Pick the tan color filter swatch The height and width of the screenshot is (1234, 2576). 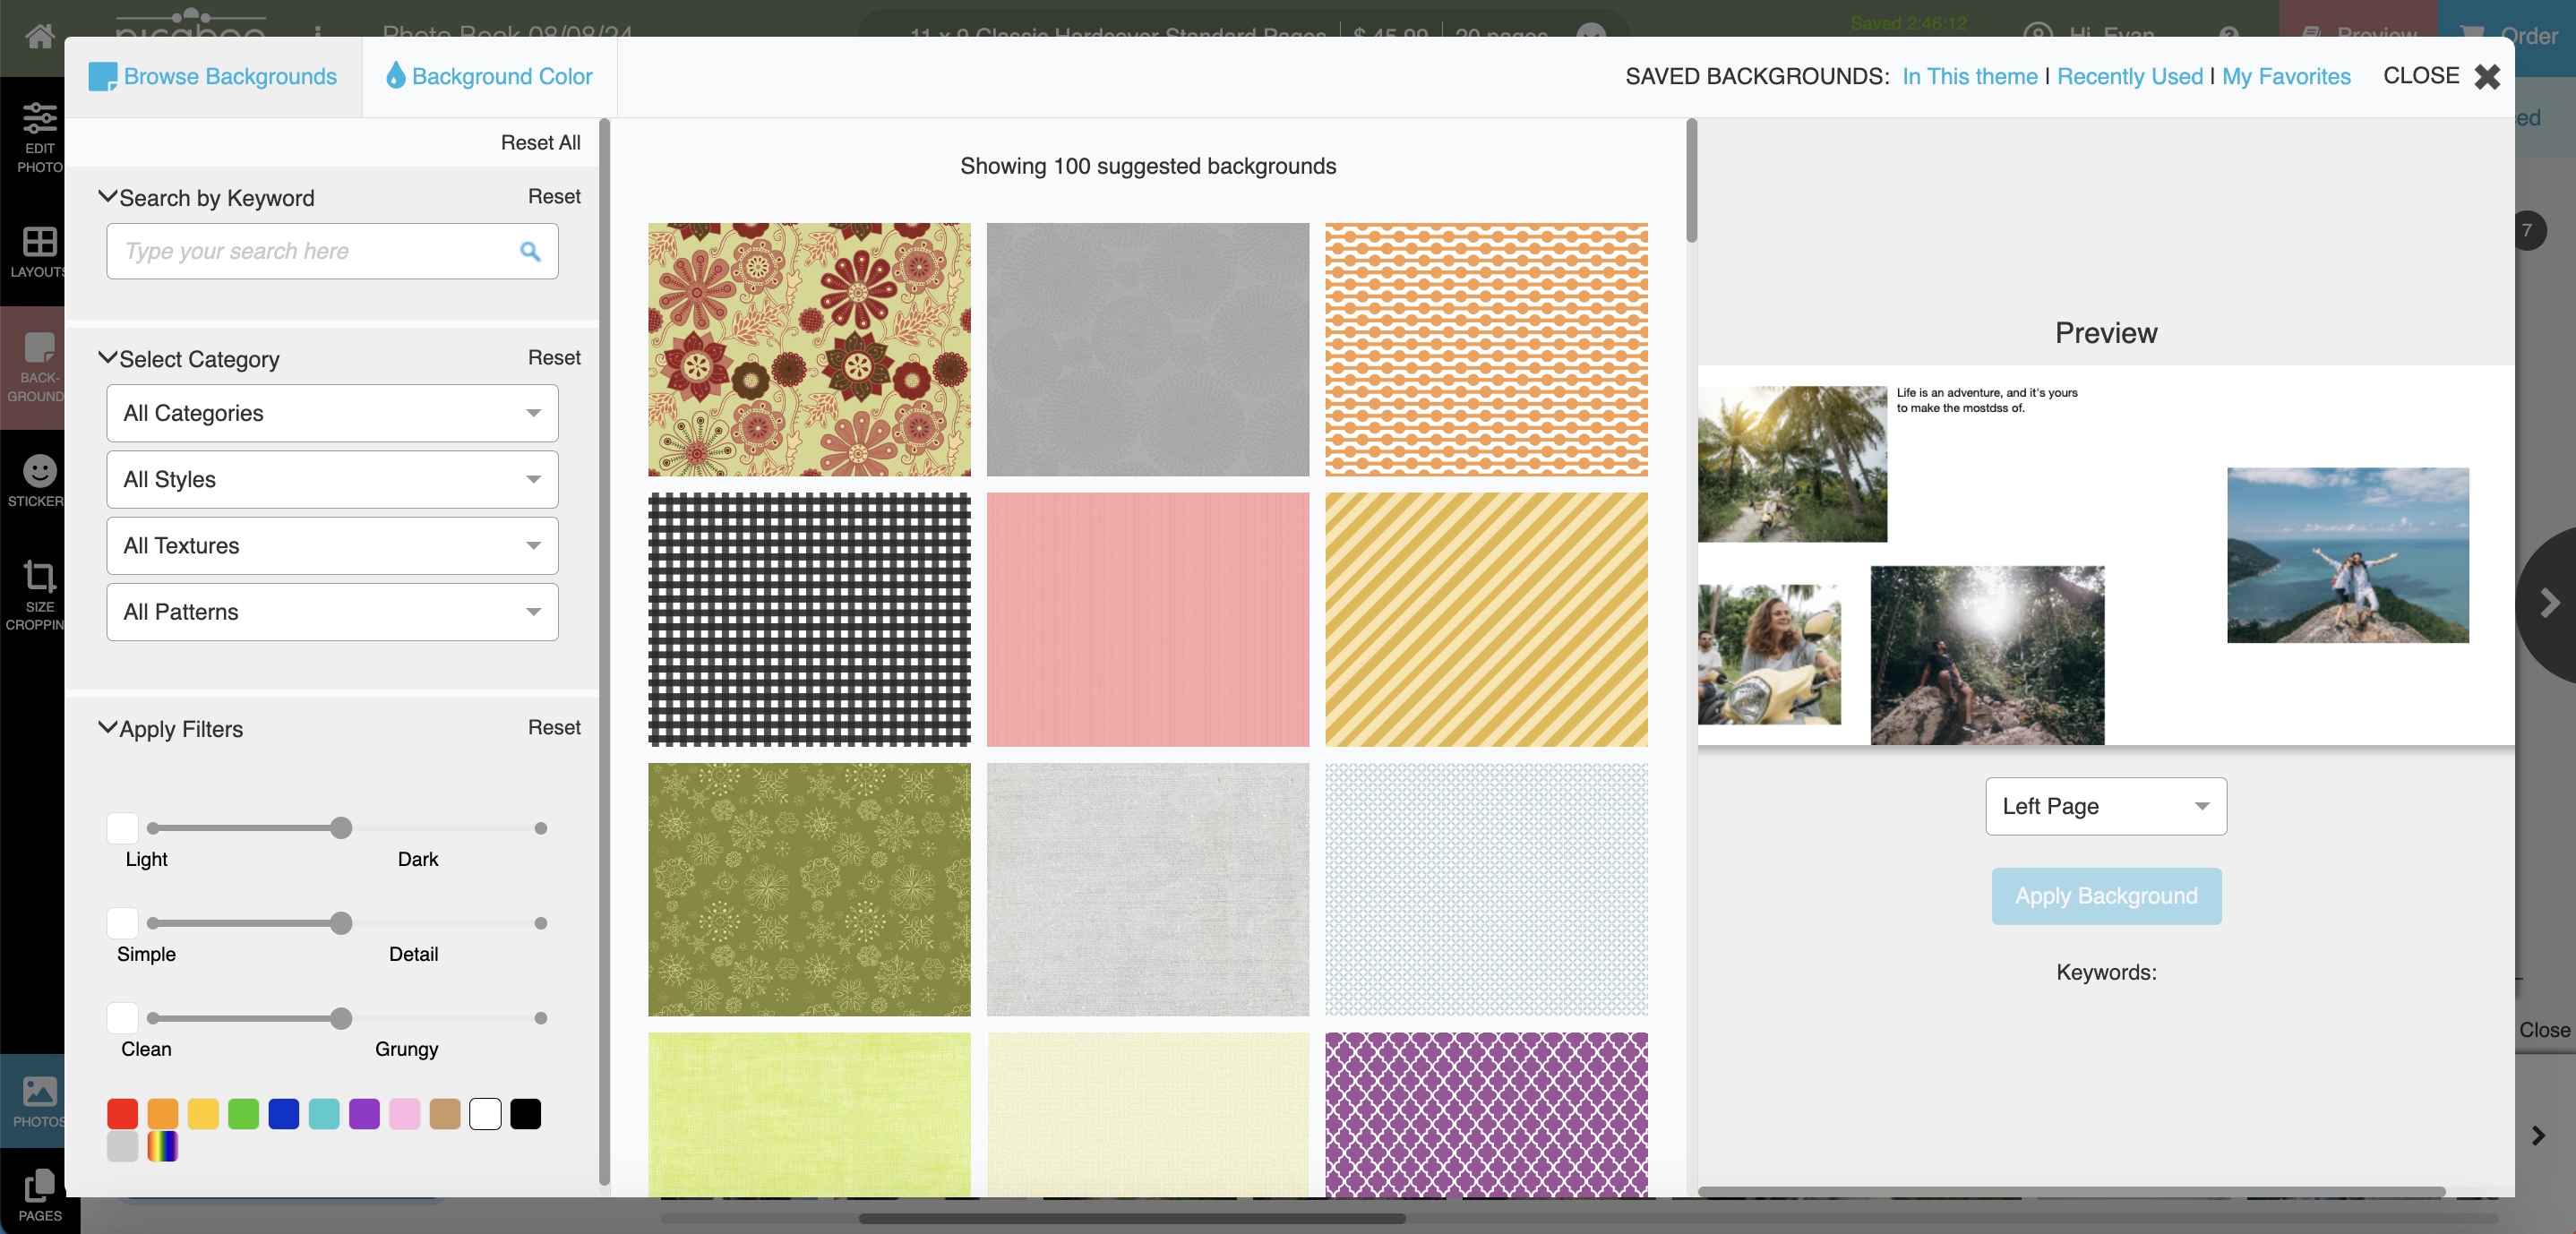445,1113
